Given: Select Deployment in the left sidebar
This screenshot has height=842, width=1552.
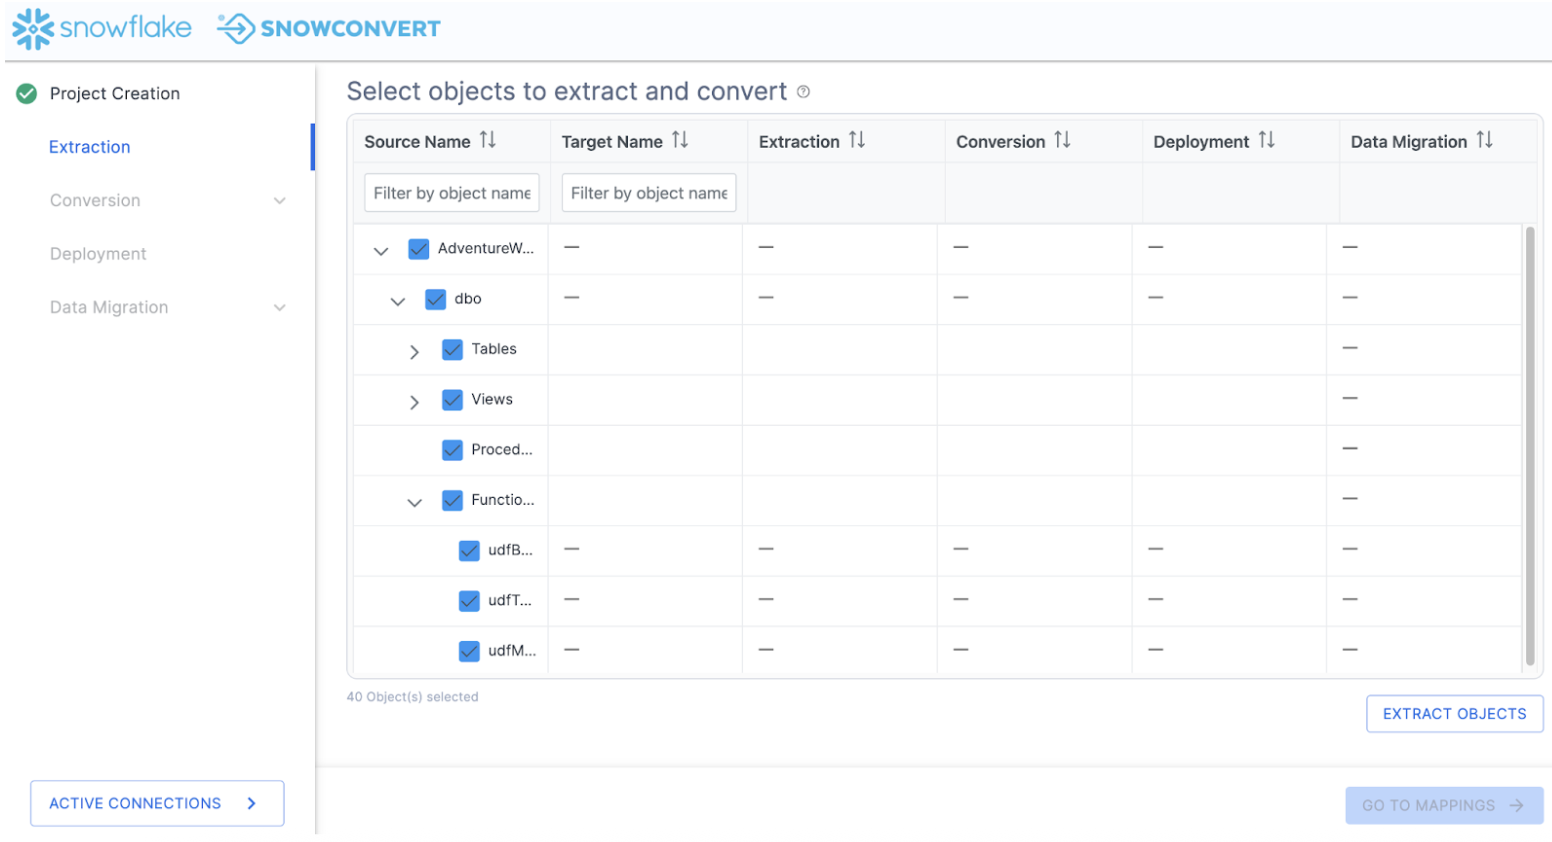Looking at the screenshot, I should tap(98, 254).
